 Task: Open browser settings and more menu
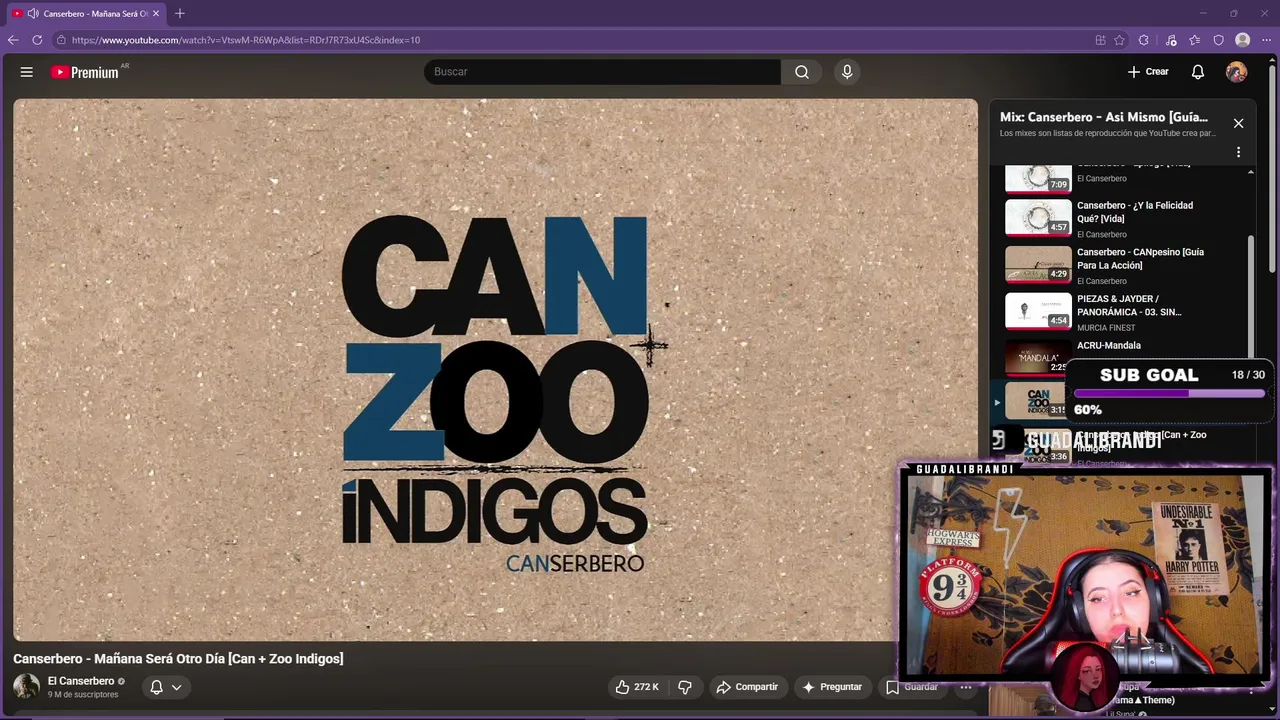coord(1266,40)
